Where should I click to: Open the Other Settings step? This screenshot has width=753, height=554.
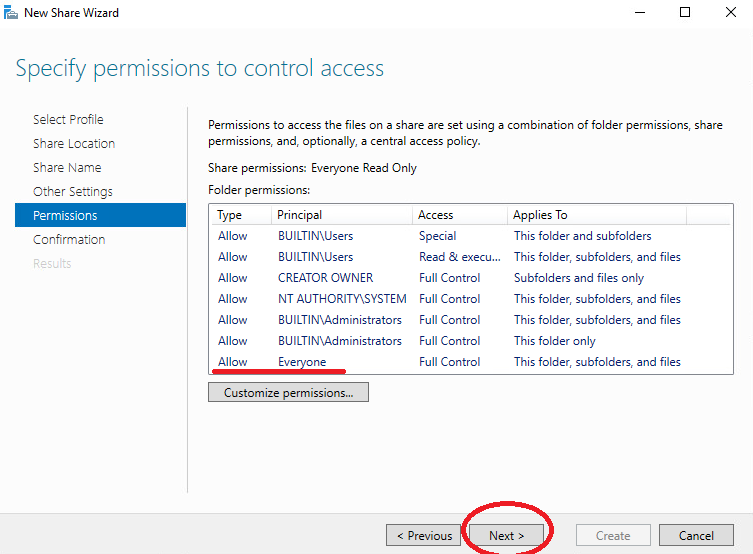(73, 191)
